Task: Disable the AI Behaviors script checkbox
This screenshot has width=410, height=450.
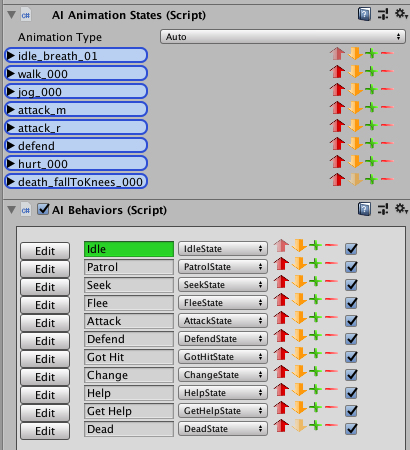Action: (x=43, y=210)
